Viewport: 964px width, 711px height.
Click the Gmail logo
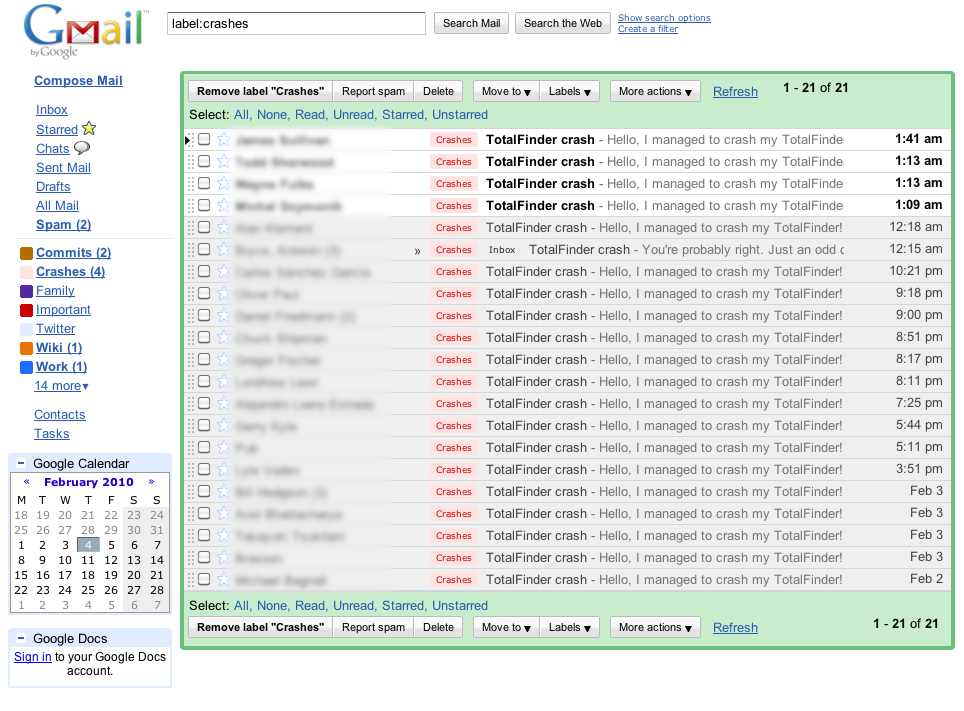[84, 31]
